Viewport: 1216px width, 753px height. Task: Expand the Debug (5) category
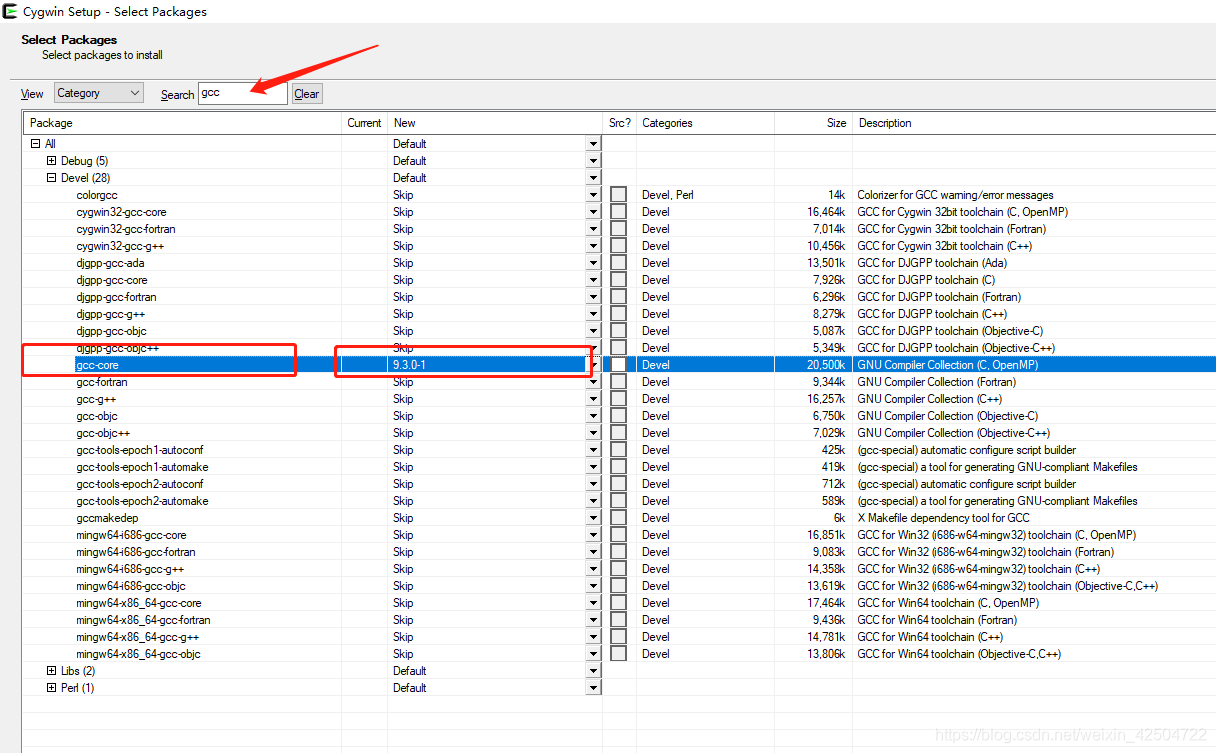(x=52, y=161)
